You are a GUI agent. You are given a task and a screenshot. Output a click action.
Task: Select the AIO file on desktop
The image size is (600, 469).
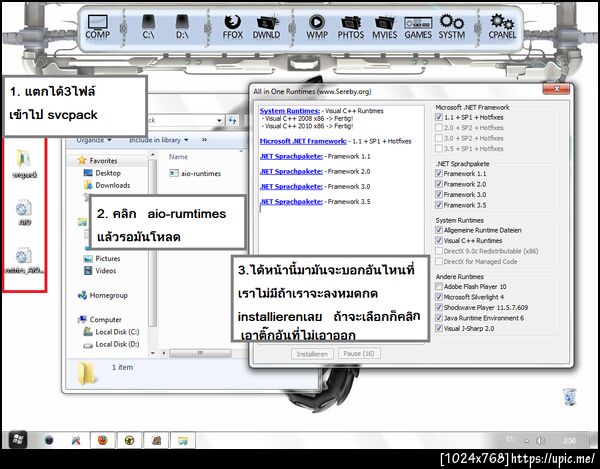(24, 212)
